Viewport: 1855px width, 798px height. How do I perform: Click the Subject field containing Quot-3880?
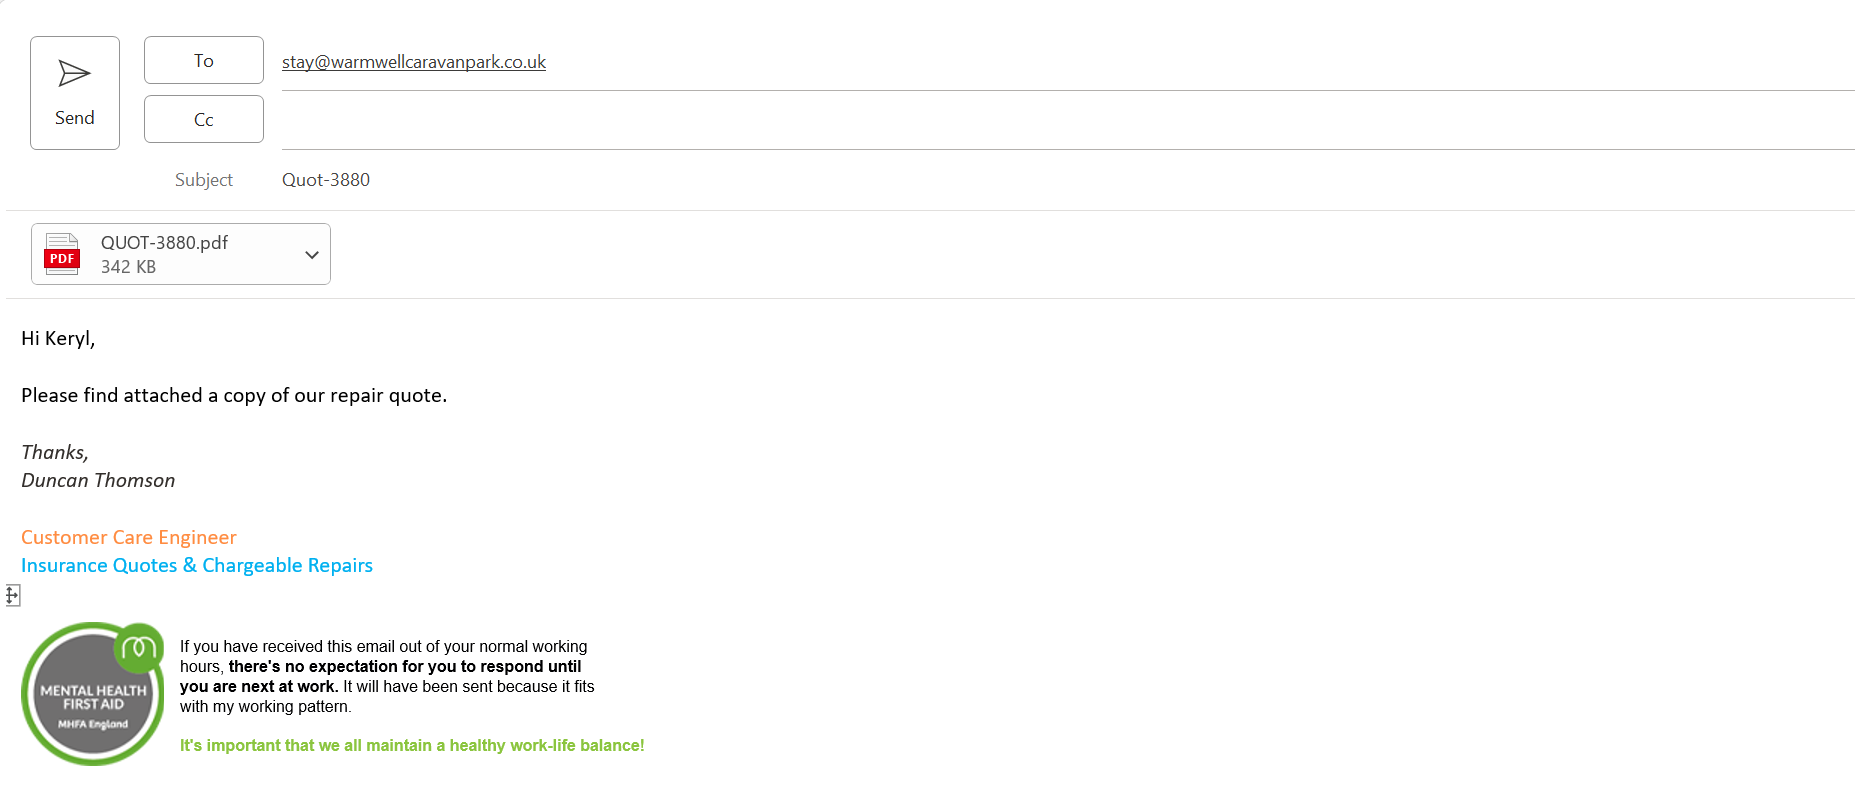click(326, 180)
